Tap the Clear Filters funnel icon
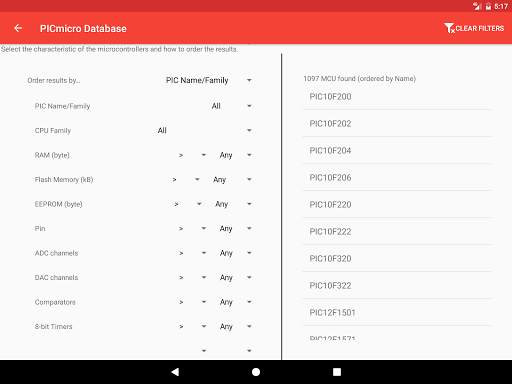This screenshot has height=384, width=512. [x=449, y=28]
